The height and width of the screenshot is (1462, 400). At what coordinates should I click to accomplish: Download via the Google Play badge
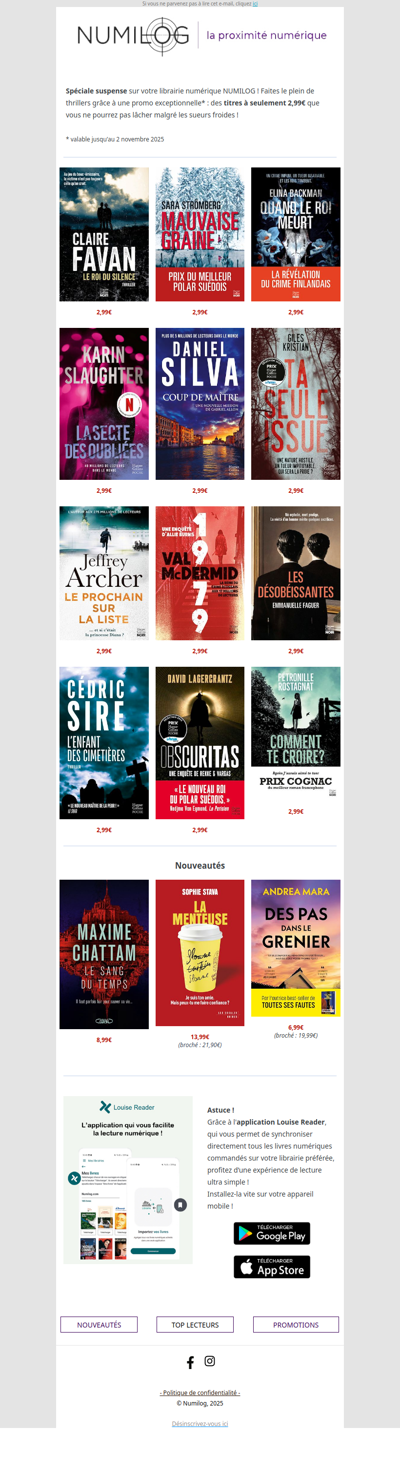(272, 1233)
